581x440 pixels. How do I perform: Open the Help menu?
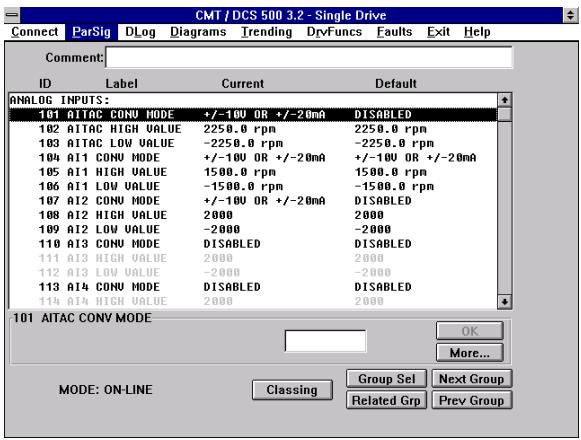point(477,32)
